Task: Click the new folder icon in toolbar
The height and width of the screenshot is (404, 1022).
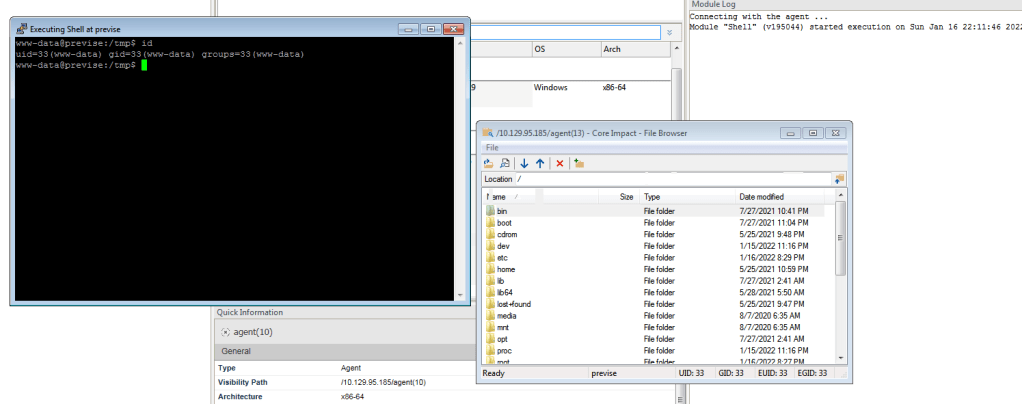Action: coord(579,163)
